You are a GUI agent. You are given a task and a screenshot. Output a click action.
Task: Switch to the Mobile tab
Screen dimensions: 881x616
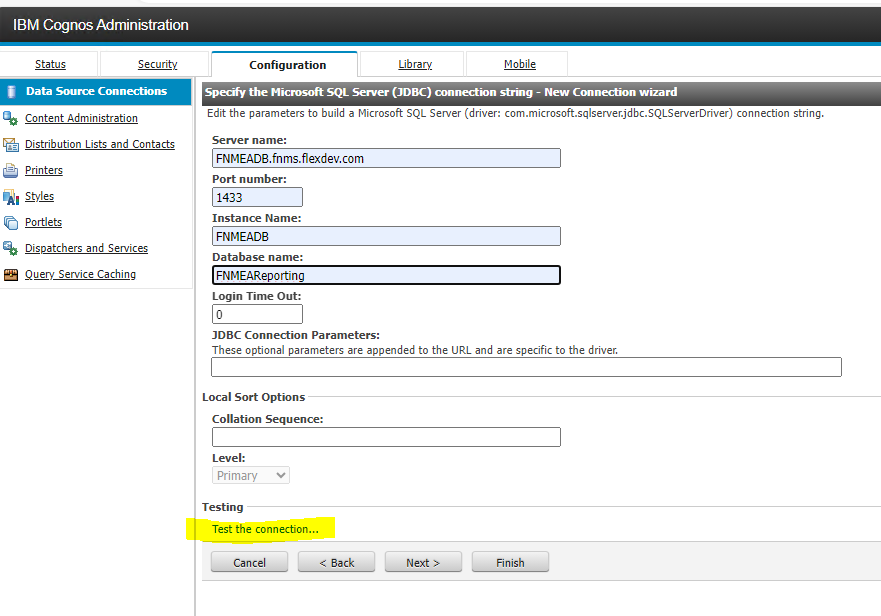click(520, 64)
